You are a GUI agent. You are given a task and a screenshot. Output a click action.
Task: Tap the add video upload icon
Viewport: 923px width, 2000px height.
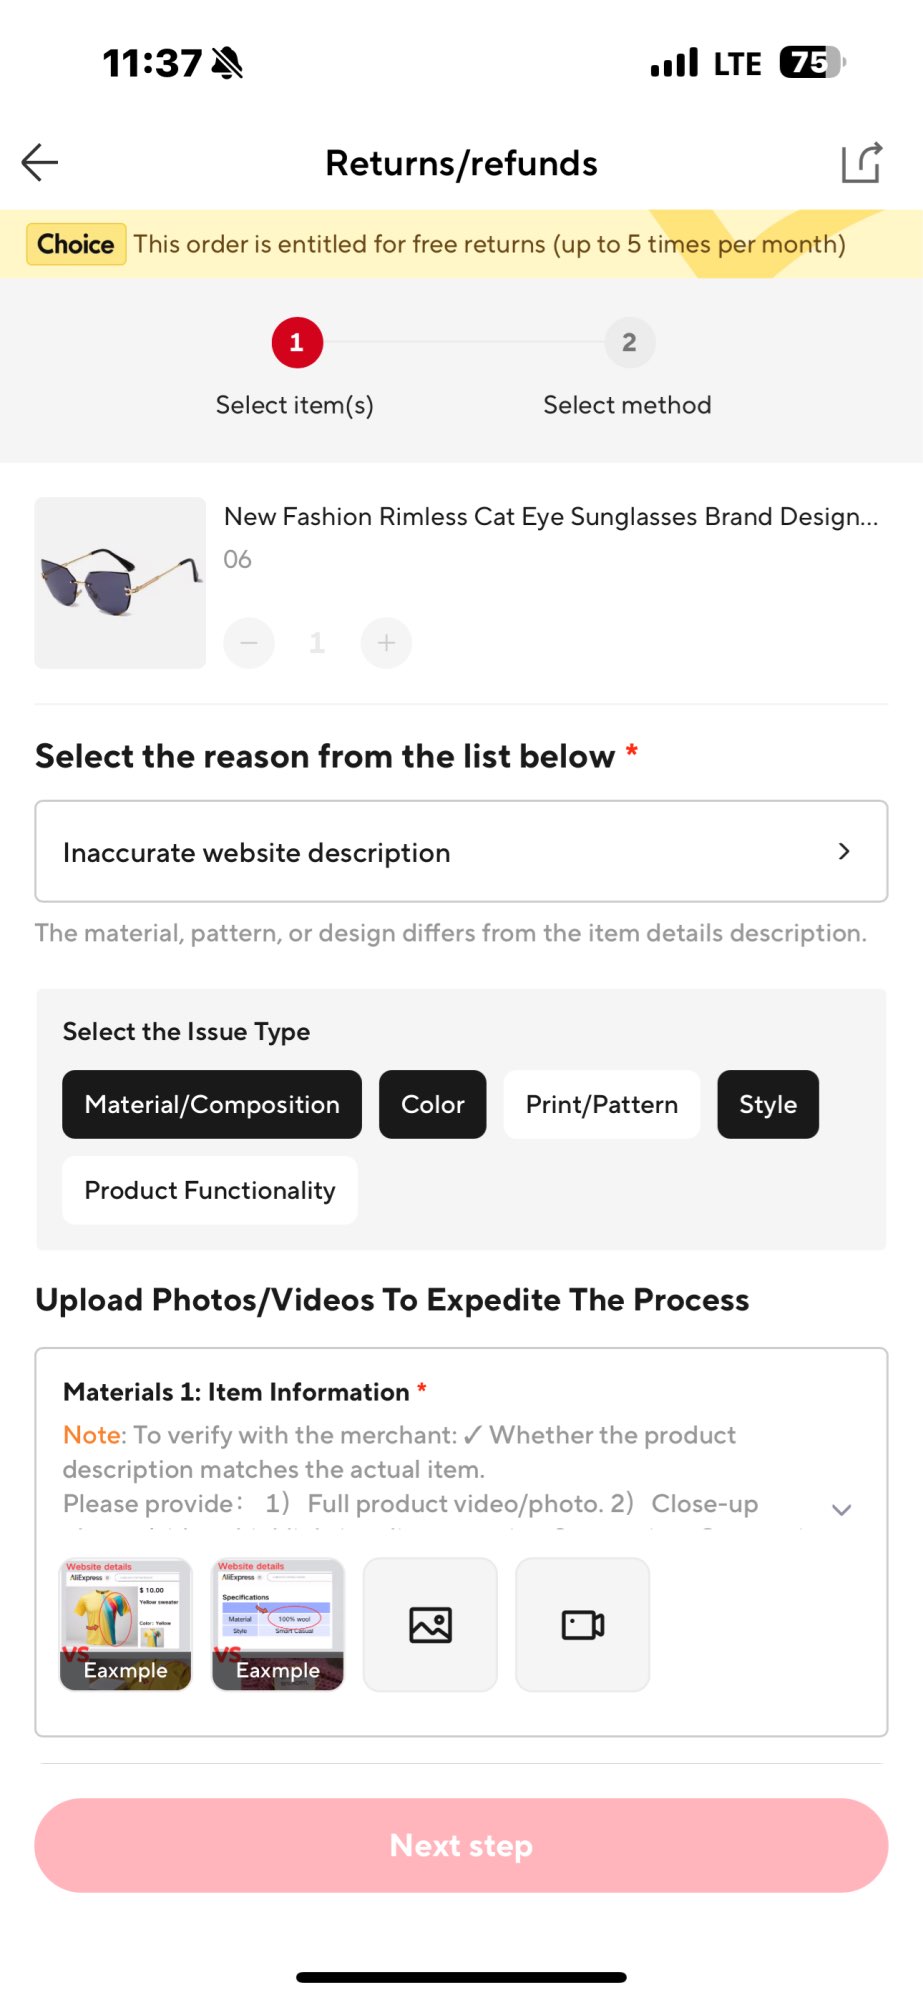pyautogui.click(x=582, y=1625)
